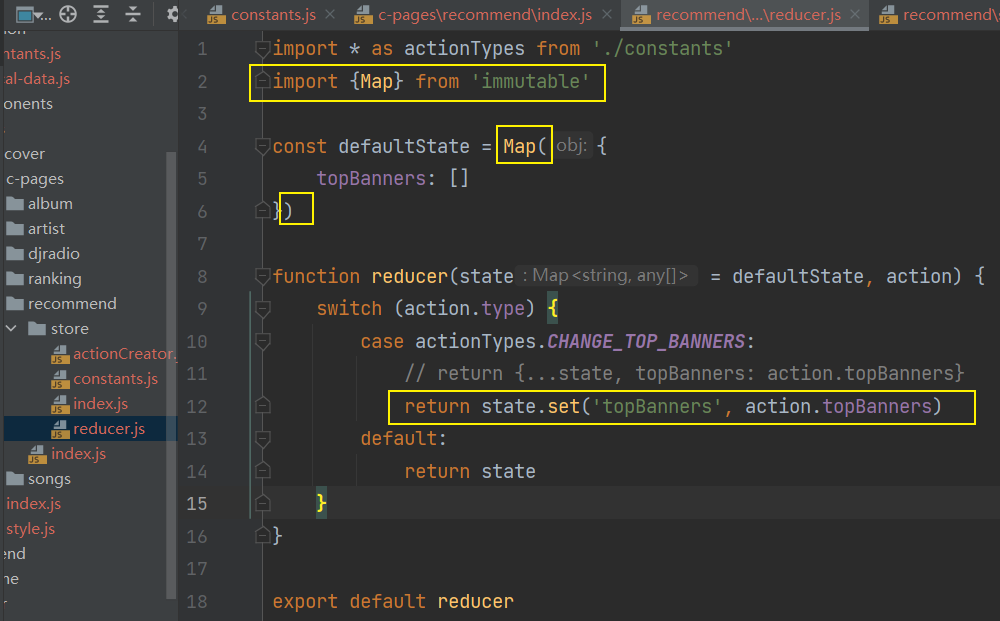Open index.js inside the store folder
The image size is (1000, 621).
click(100, 404)
